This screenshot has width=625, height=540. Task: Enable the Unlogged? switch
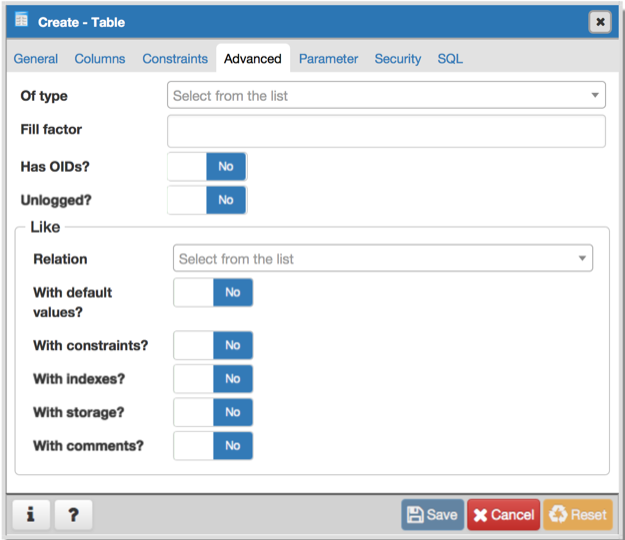pyautogui.click(x=207, y=200)
